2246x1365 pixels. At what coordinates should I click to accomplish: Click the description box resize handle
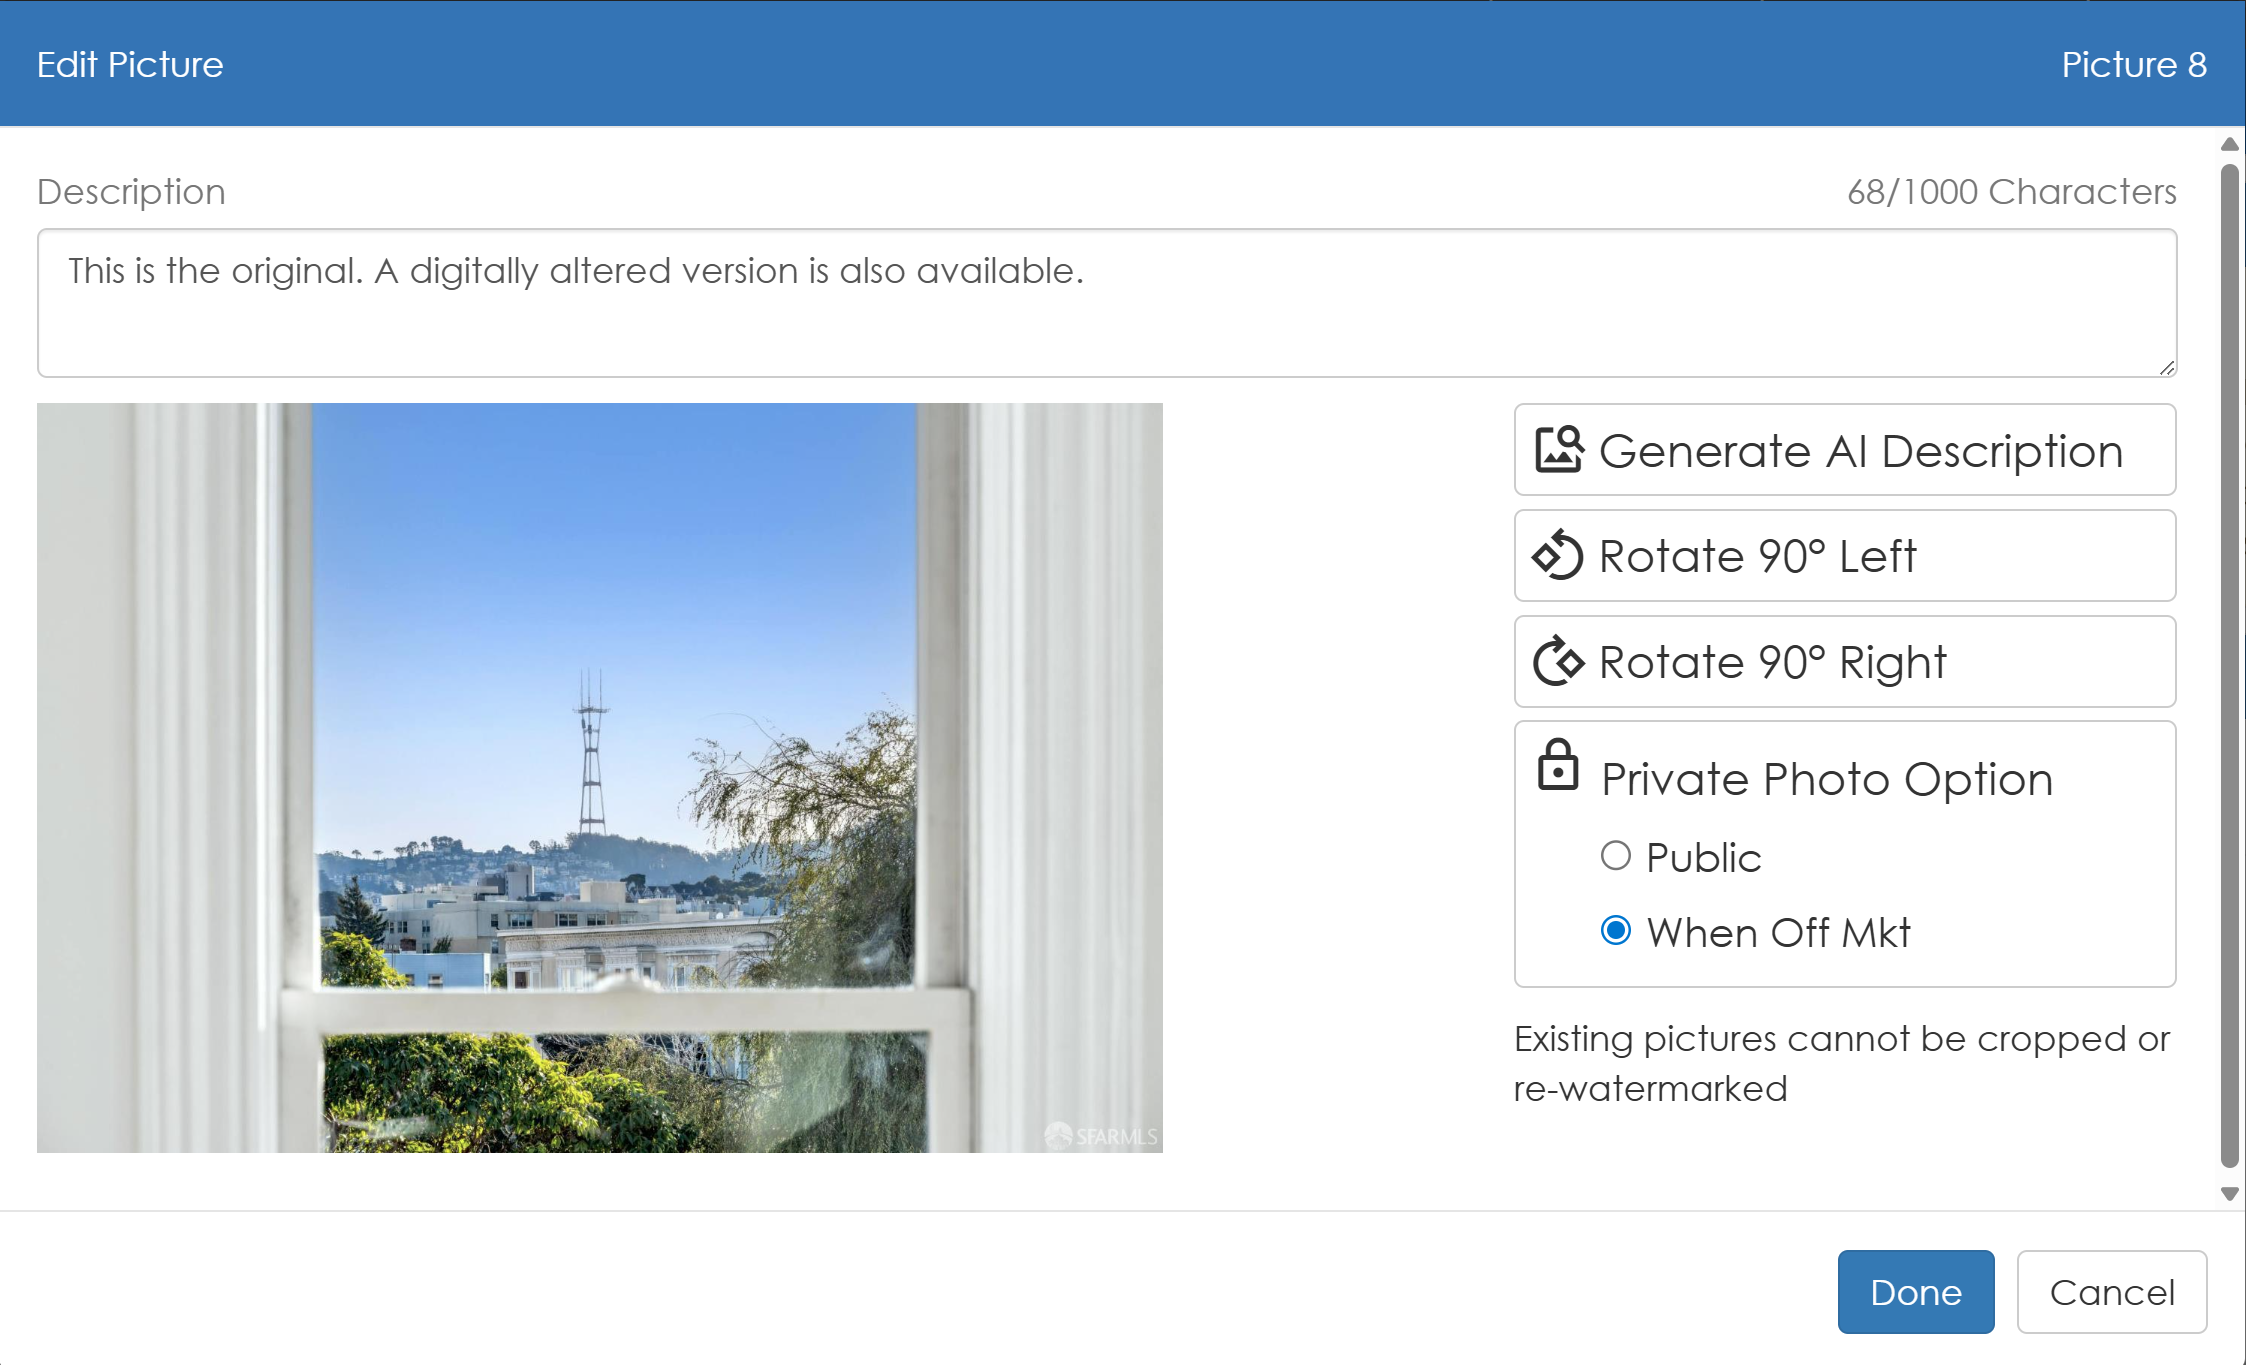point(2166,368)
